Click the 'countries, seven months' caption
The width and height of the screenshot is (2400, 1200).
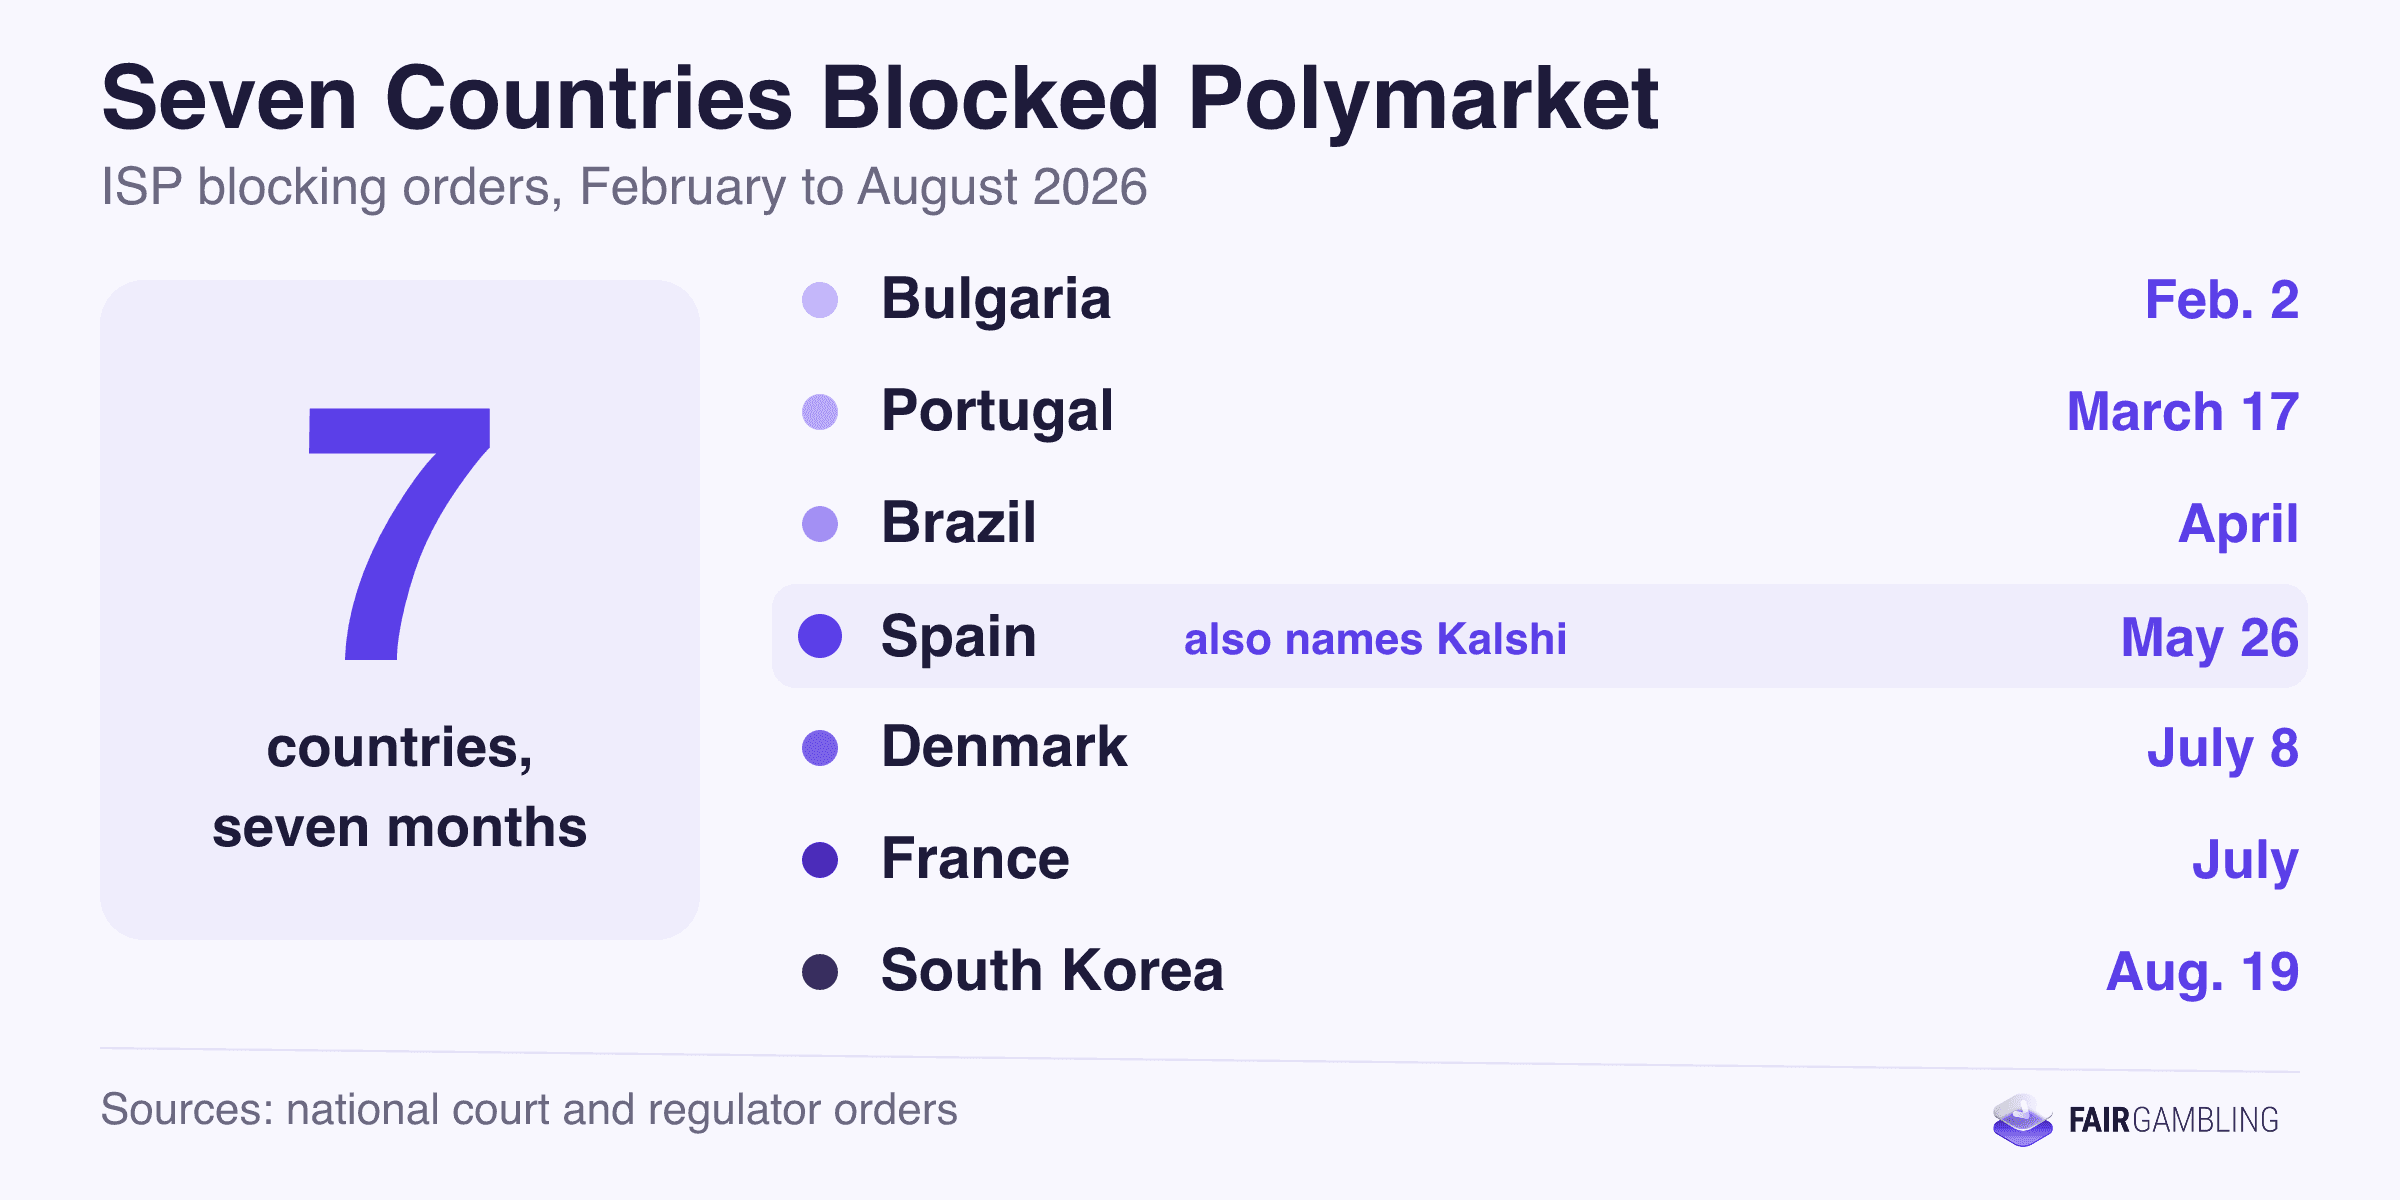[400, 788]
